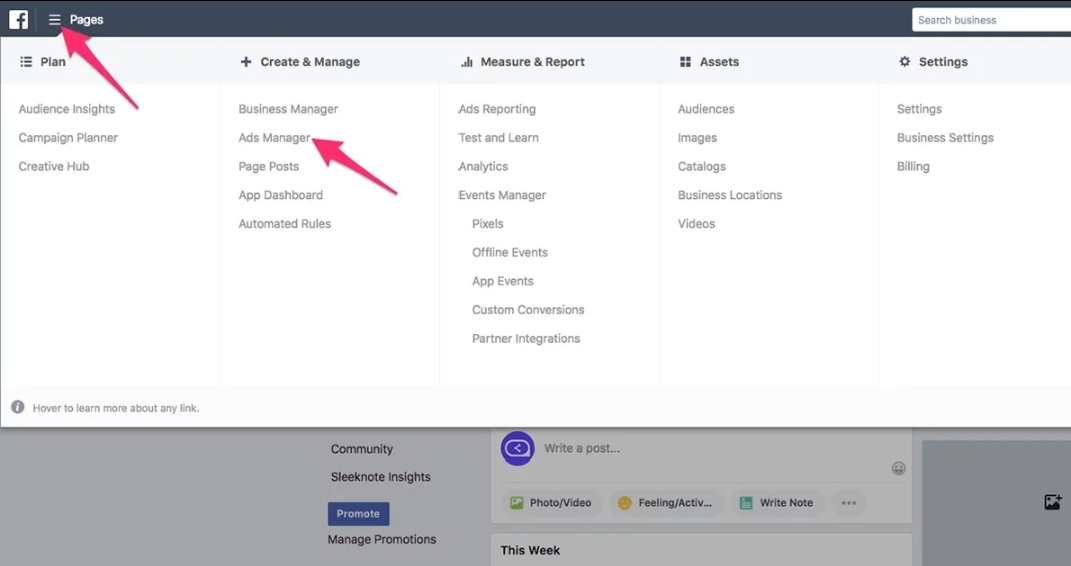This screenshot has height=566, width=1071.
Task: Click the Photo/Video button
Action: click(x=552, y=503)
